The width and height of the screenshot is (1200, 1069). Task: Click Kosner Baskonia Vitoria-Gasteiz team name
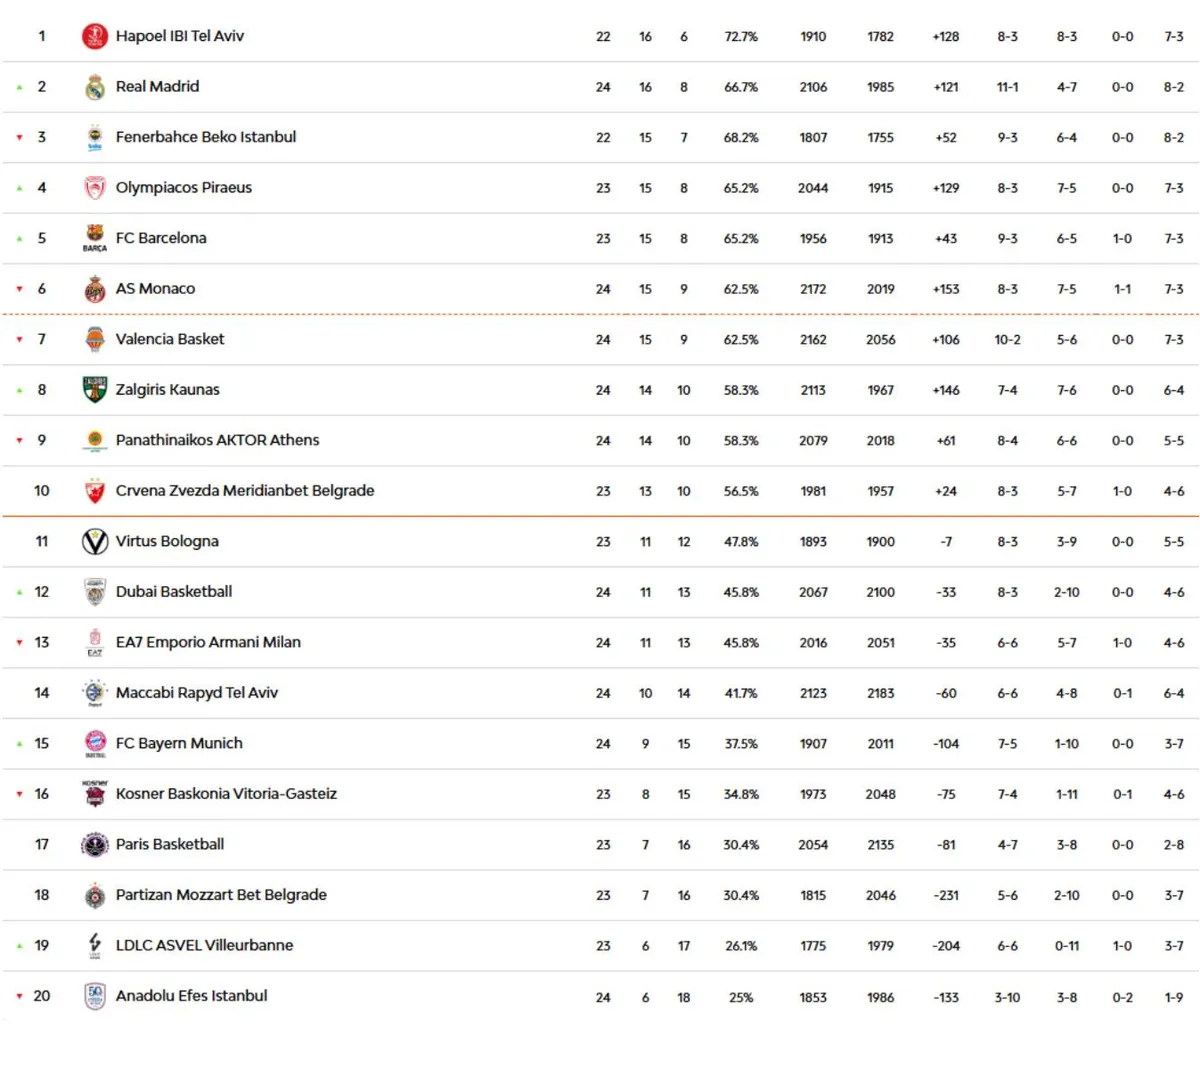(x=226, y=794)
